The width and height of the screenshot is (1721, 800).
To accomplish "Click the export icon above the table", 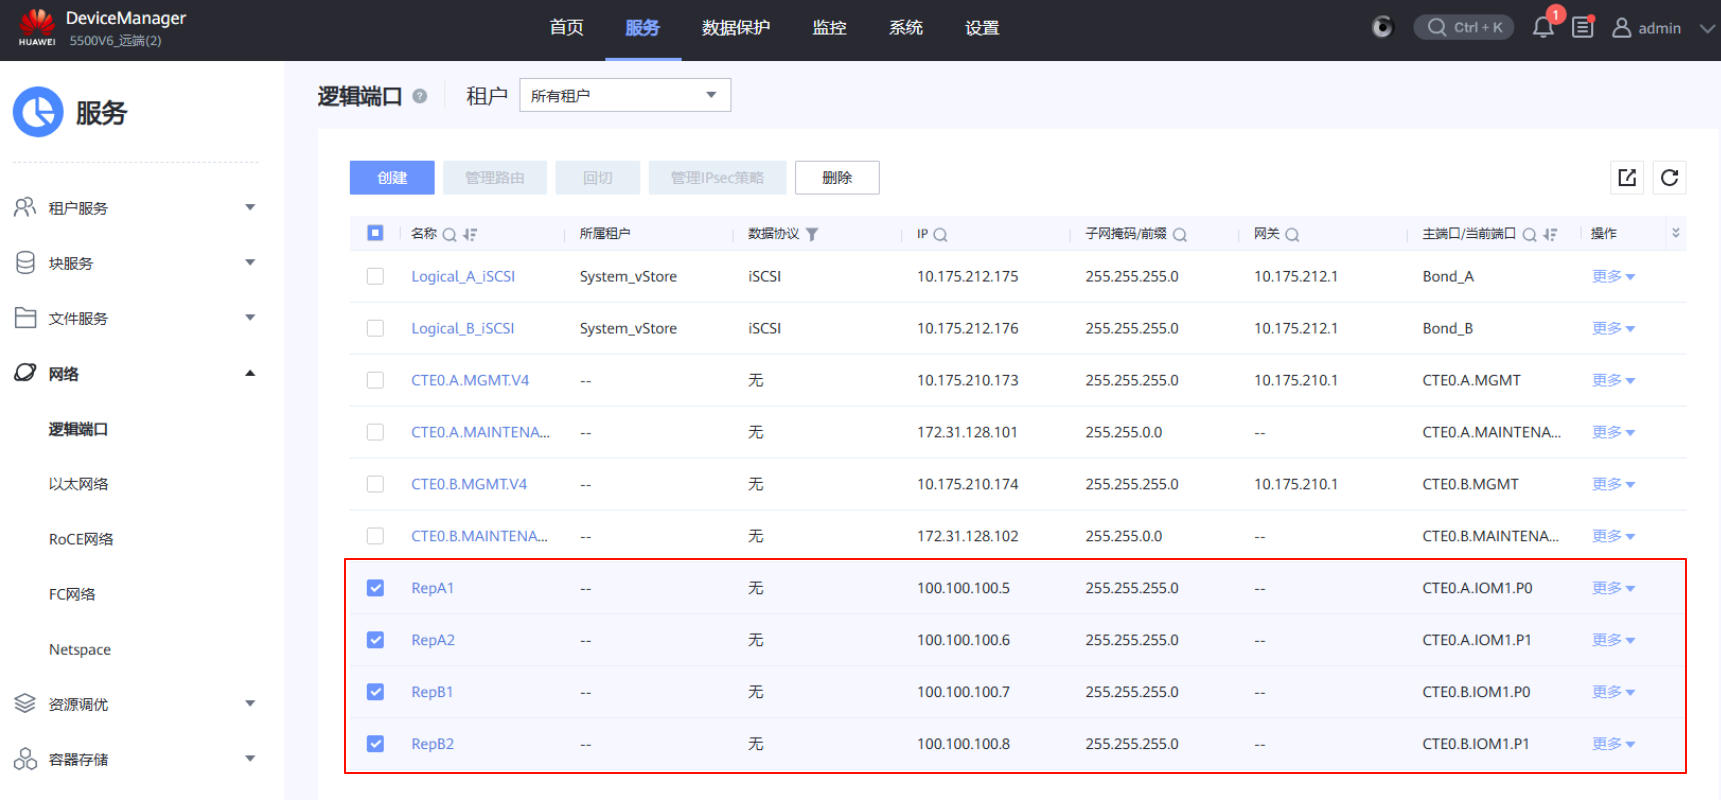I will [x=1627, y=178].
